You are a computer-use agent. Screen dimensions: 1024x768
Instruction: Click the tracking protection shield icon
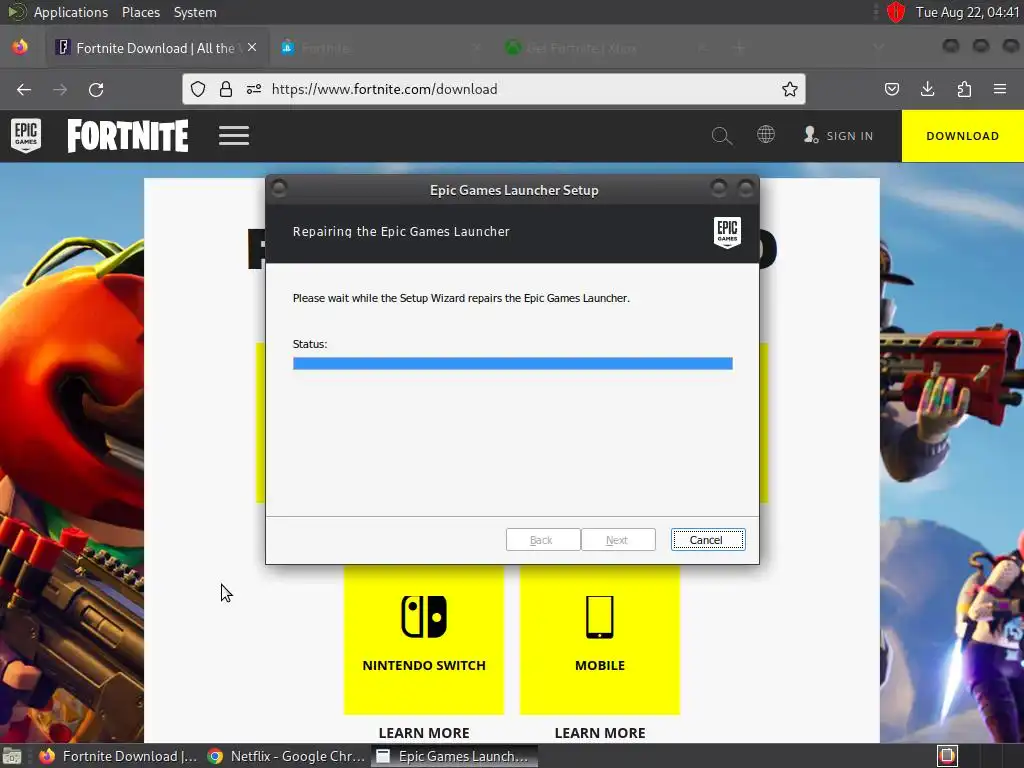click(x=198, y=89)
